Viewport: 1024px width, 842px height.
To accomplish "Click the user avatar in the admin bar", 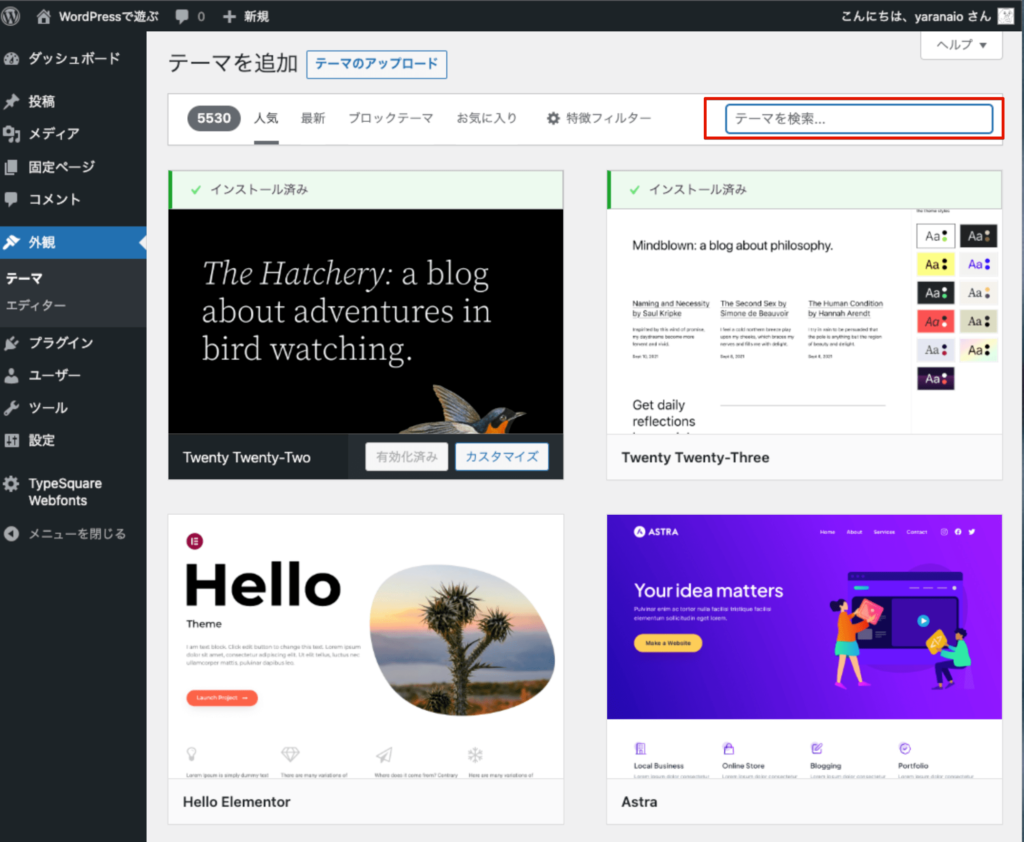I will click(x=1006, y=16).
